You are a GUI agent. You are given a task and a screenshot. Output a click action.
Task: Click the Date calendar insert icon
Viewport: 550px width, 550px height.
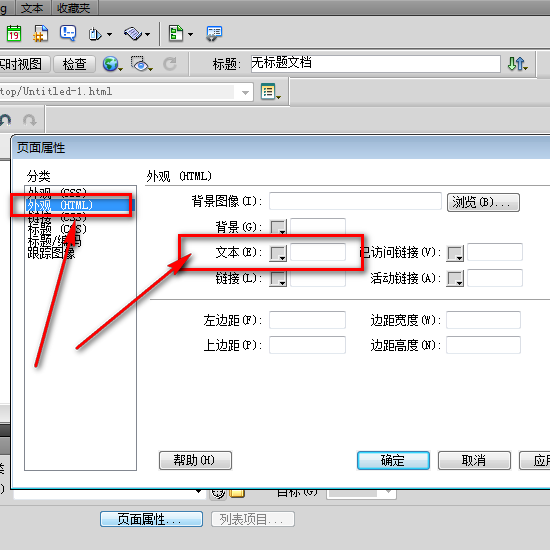pos(14,33)
